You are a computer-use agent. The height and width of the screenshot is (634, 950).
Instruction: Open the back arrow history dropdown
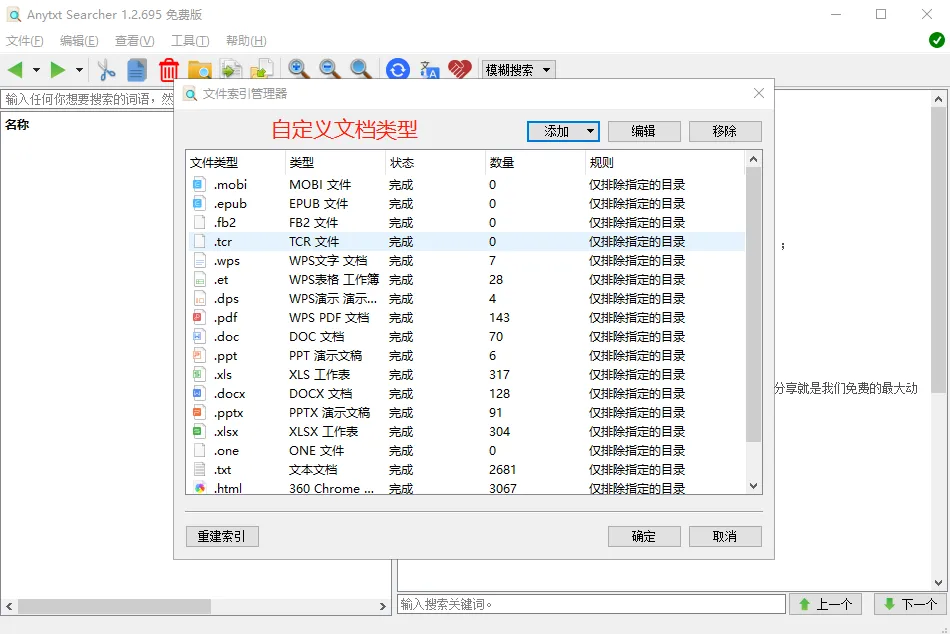(x=36, y=70)
